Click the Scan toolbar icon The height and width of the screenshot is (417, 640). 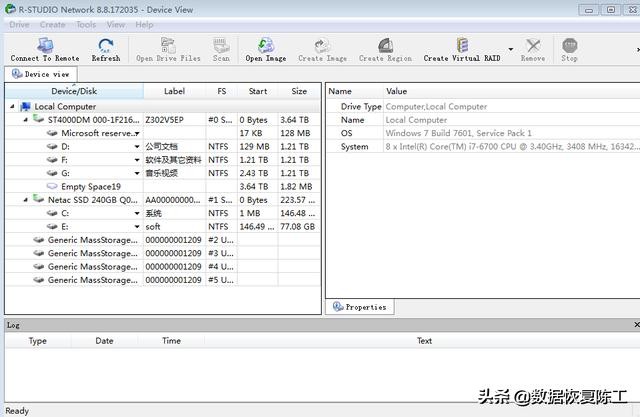tap(221, 45)
